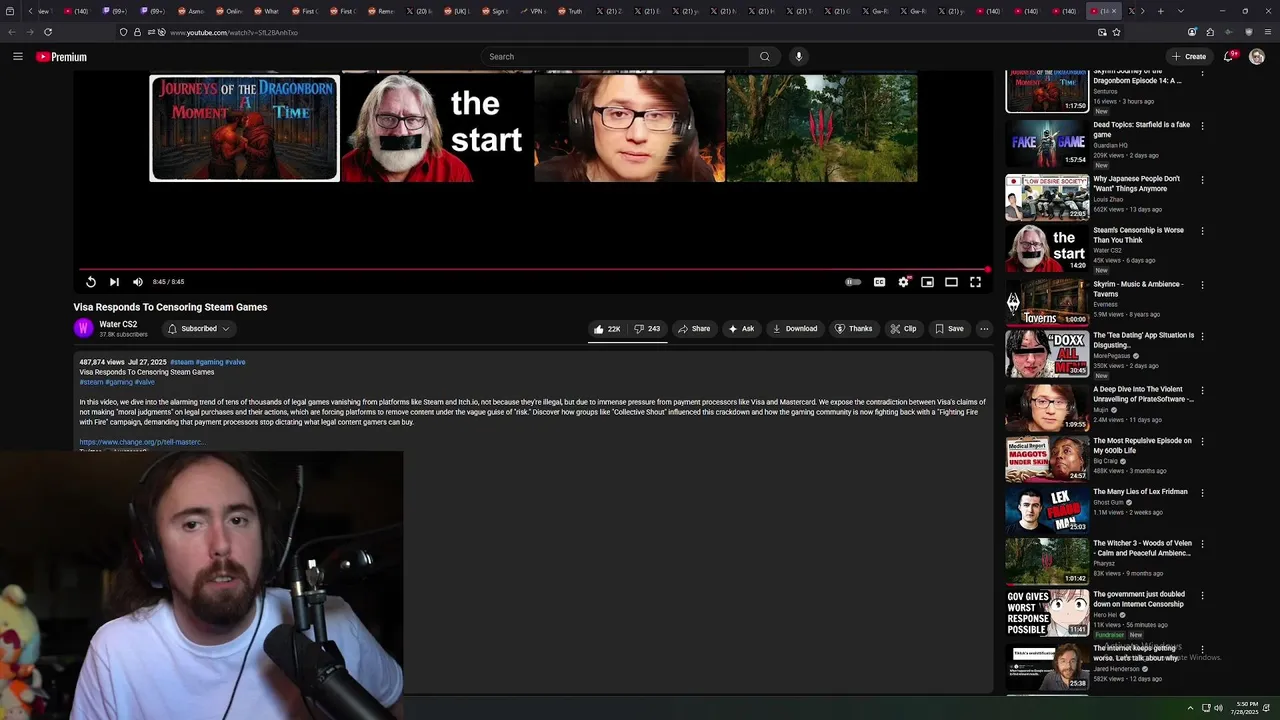Play Dead Topics Starfield thumbnail
This screenshot has height=720, width=1280.
tap(1047, 144)
